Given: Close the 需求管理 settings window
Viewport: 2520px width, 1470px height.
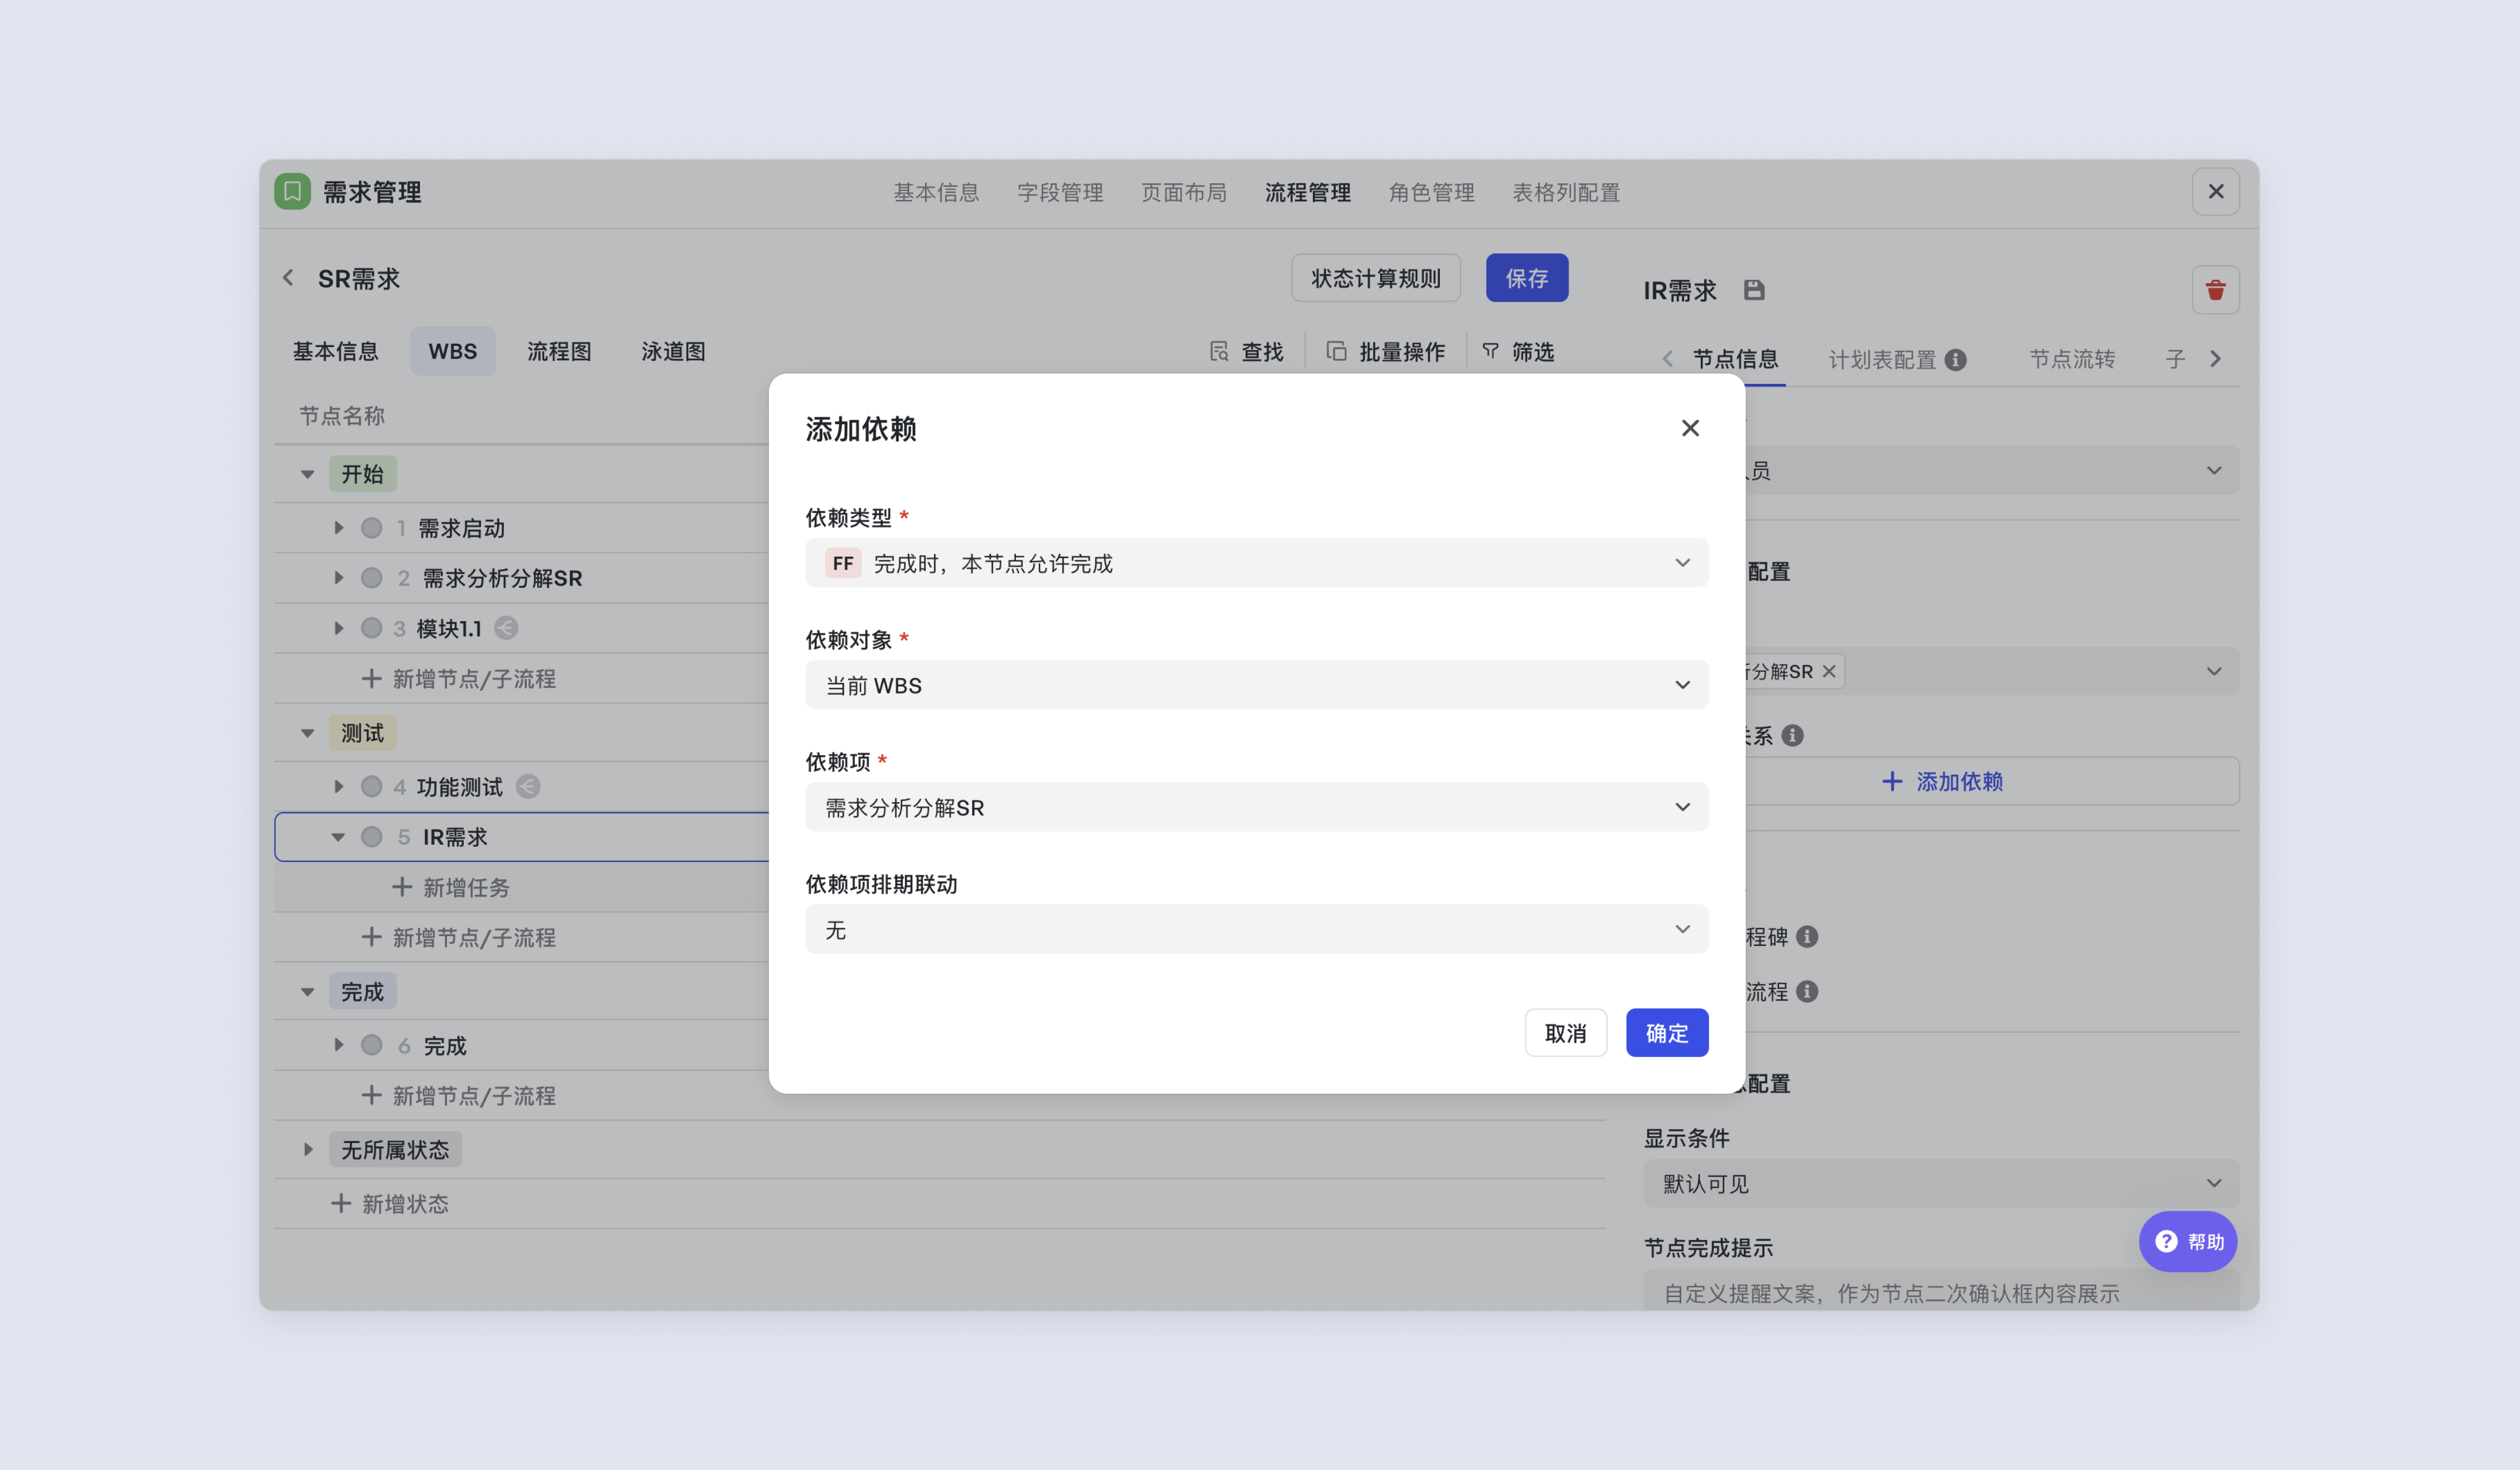Looking at the screenshot, I should [x=2215, y=191].
